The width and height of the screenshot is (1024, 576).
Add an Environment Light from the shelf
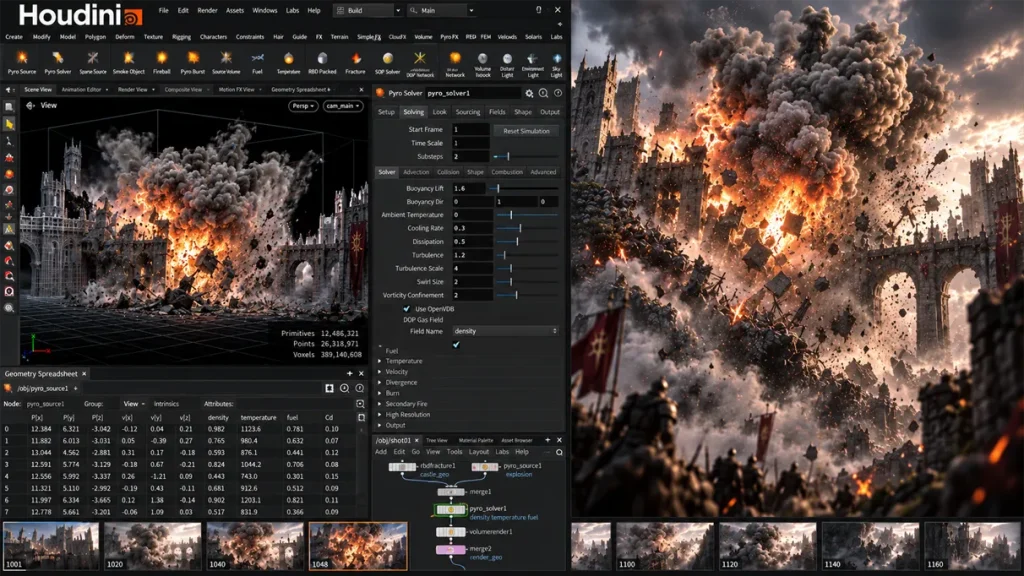533,65
